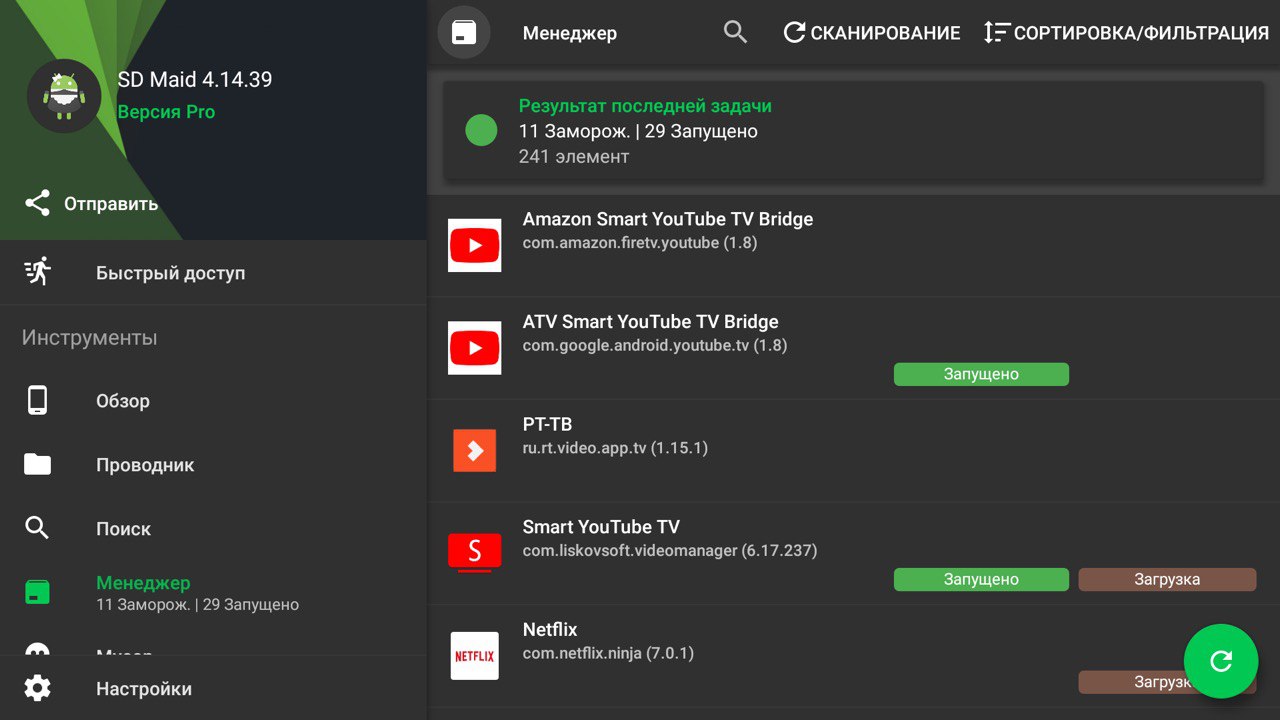Click the share icon beside Отправить
1280x720 pixels.
coord(37,204)
